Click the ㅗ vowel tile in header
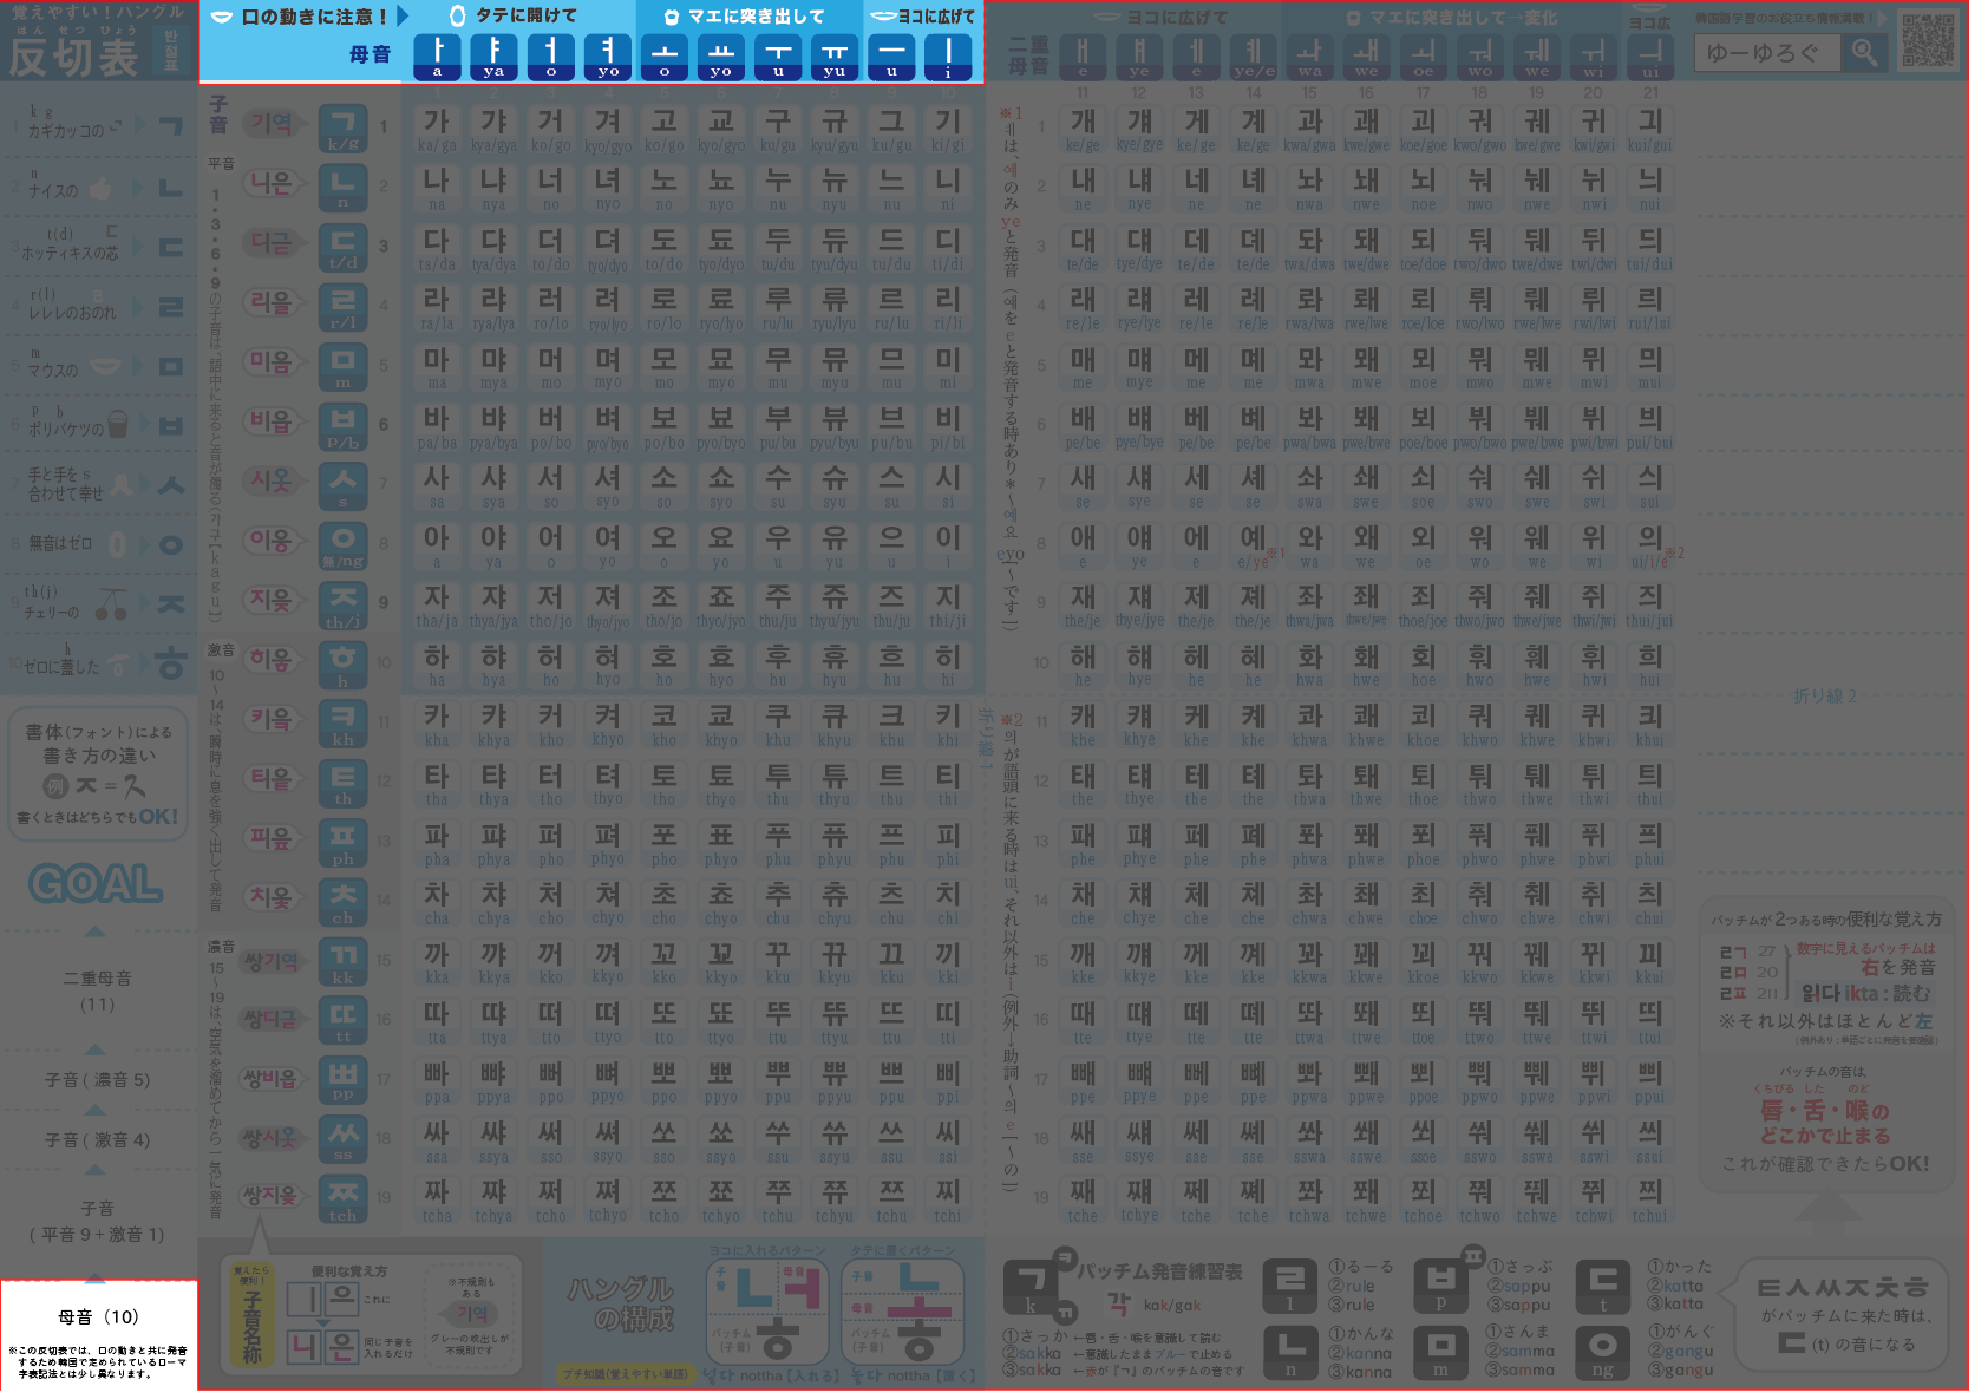The height and width of the screenshot is (1391, 1970). 664,56
